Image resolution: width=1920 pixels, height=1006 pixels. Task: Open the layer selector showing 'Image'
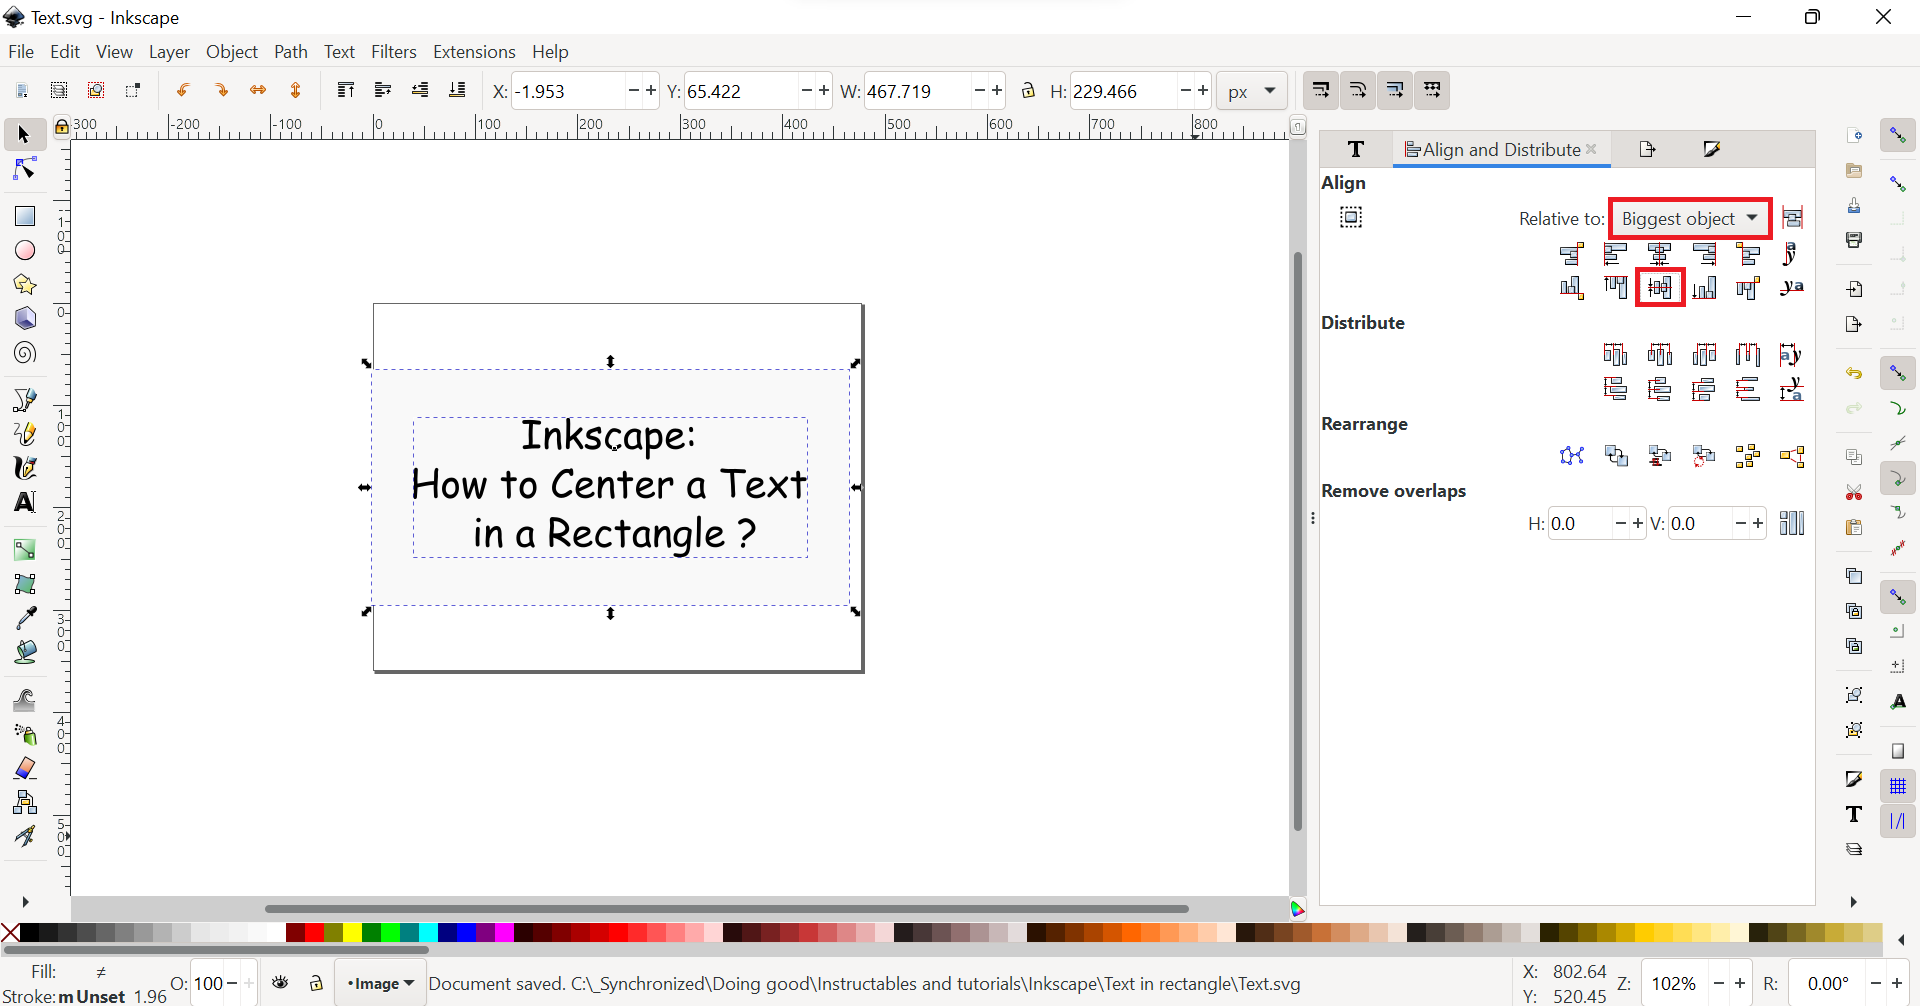tap(380, 983)
